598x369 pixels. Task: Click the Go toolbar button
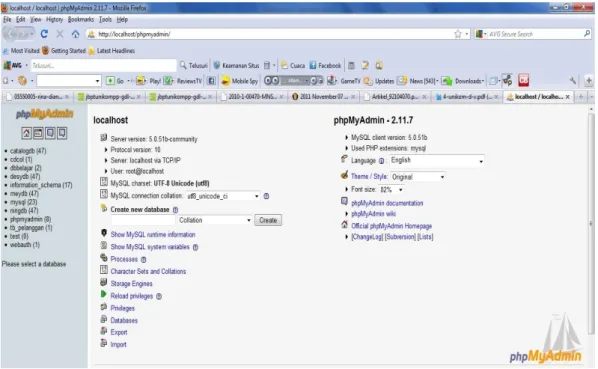tap(115, 81)
